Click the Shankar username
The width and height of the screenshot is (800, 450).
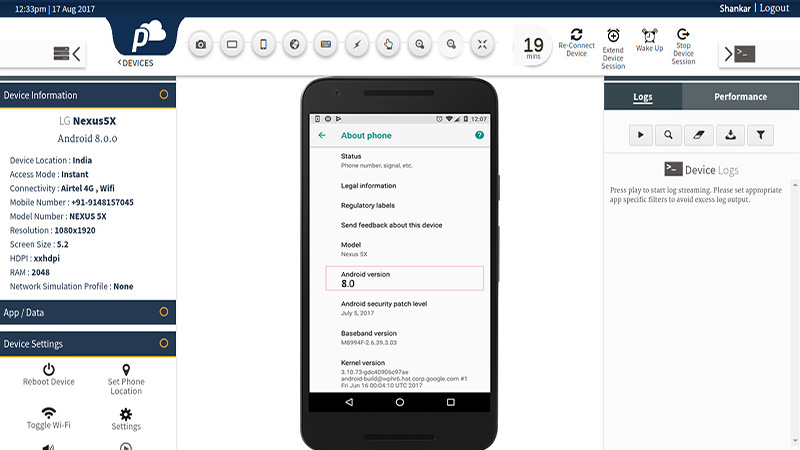click(x=735, y=8)
